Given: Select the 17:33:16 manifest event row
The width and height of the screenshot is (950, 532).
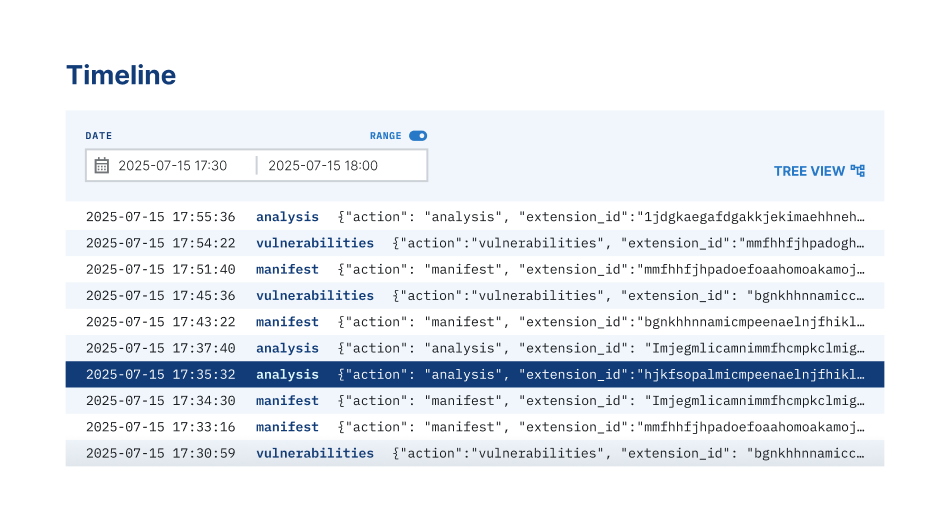Looking at the screenshot, I should pos(475,427).
